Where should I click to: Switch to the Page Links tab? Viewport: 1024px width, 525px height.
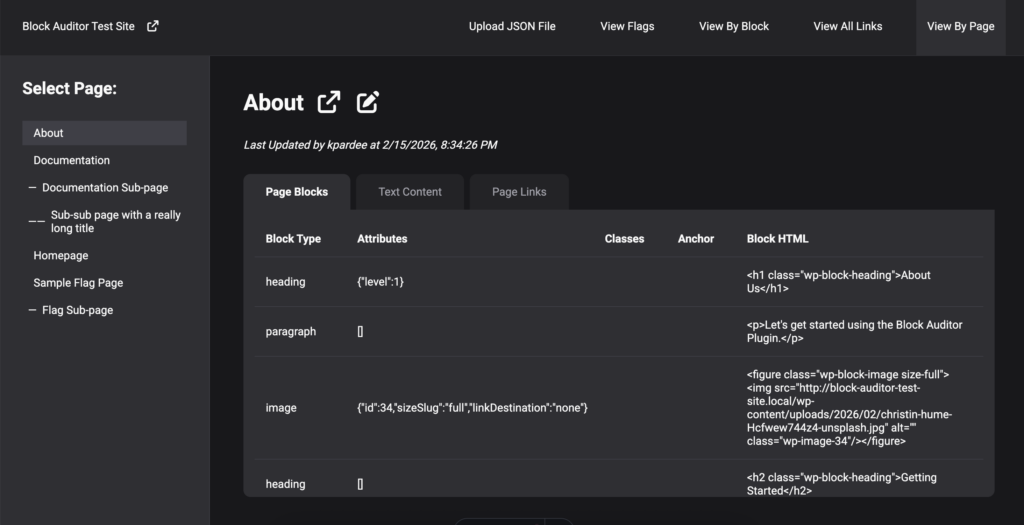tap(519, 192)
